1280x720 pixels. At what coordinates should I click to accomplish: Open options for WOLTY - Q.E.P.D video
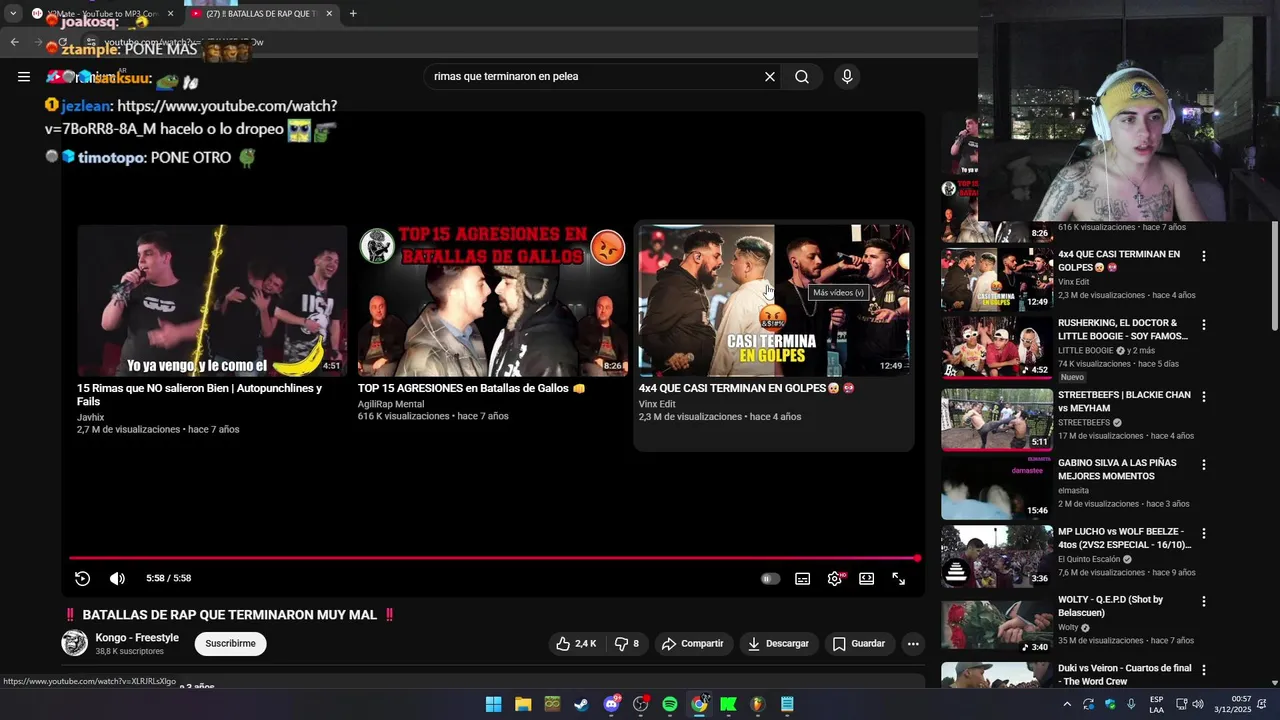click(x=1204, y=602)
